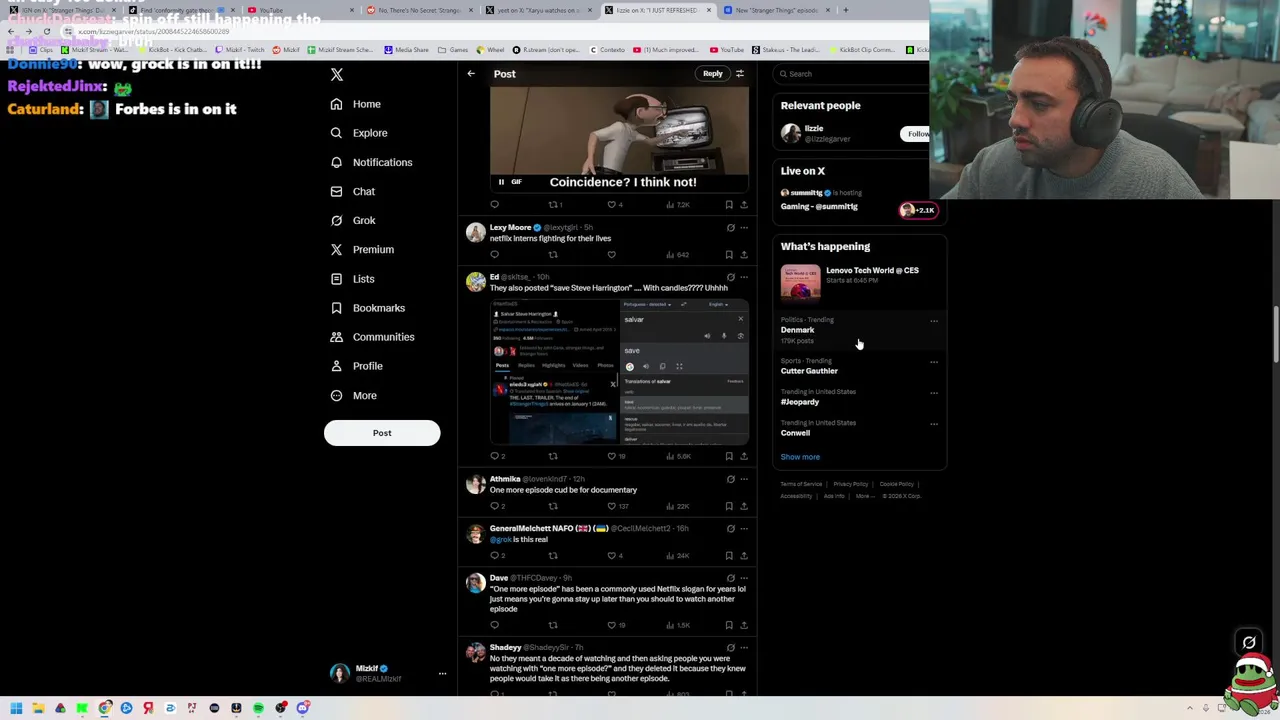Click Show more under What's happening
This screenshot has height=720, width=1280.
[800, 457]
